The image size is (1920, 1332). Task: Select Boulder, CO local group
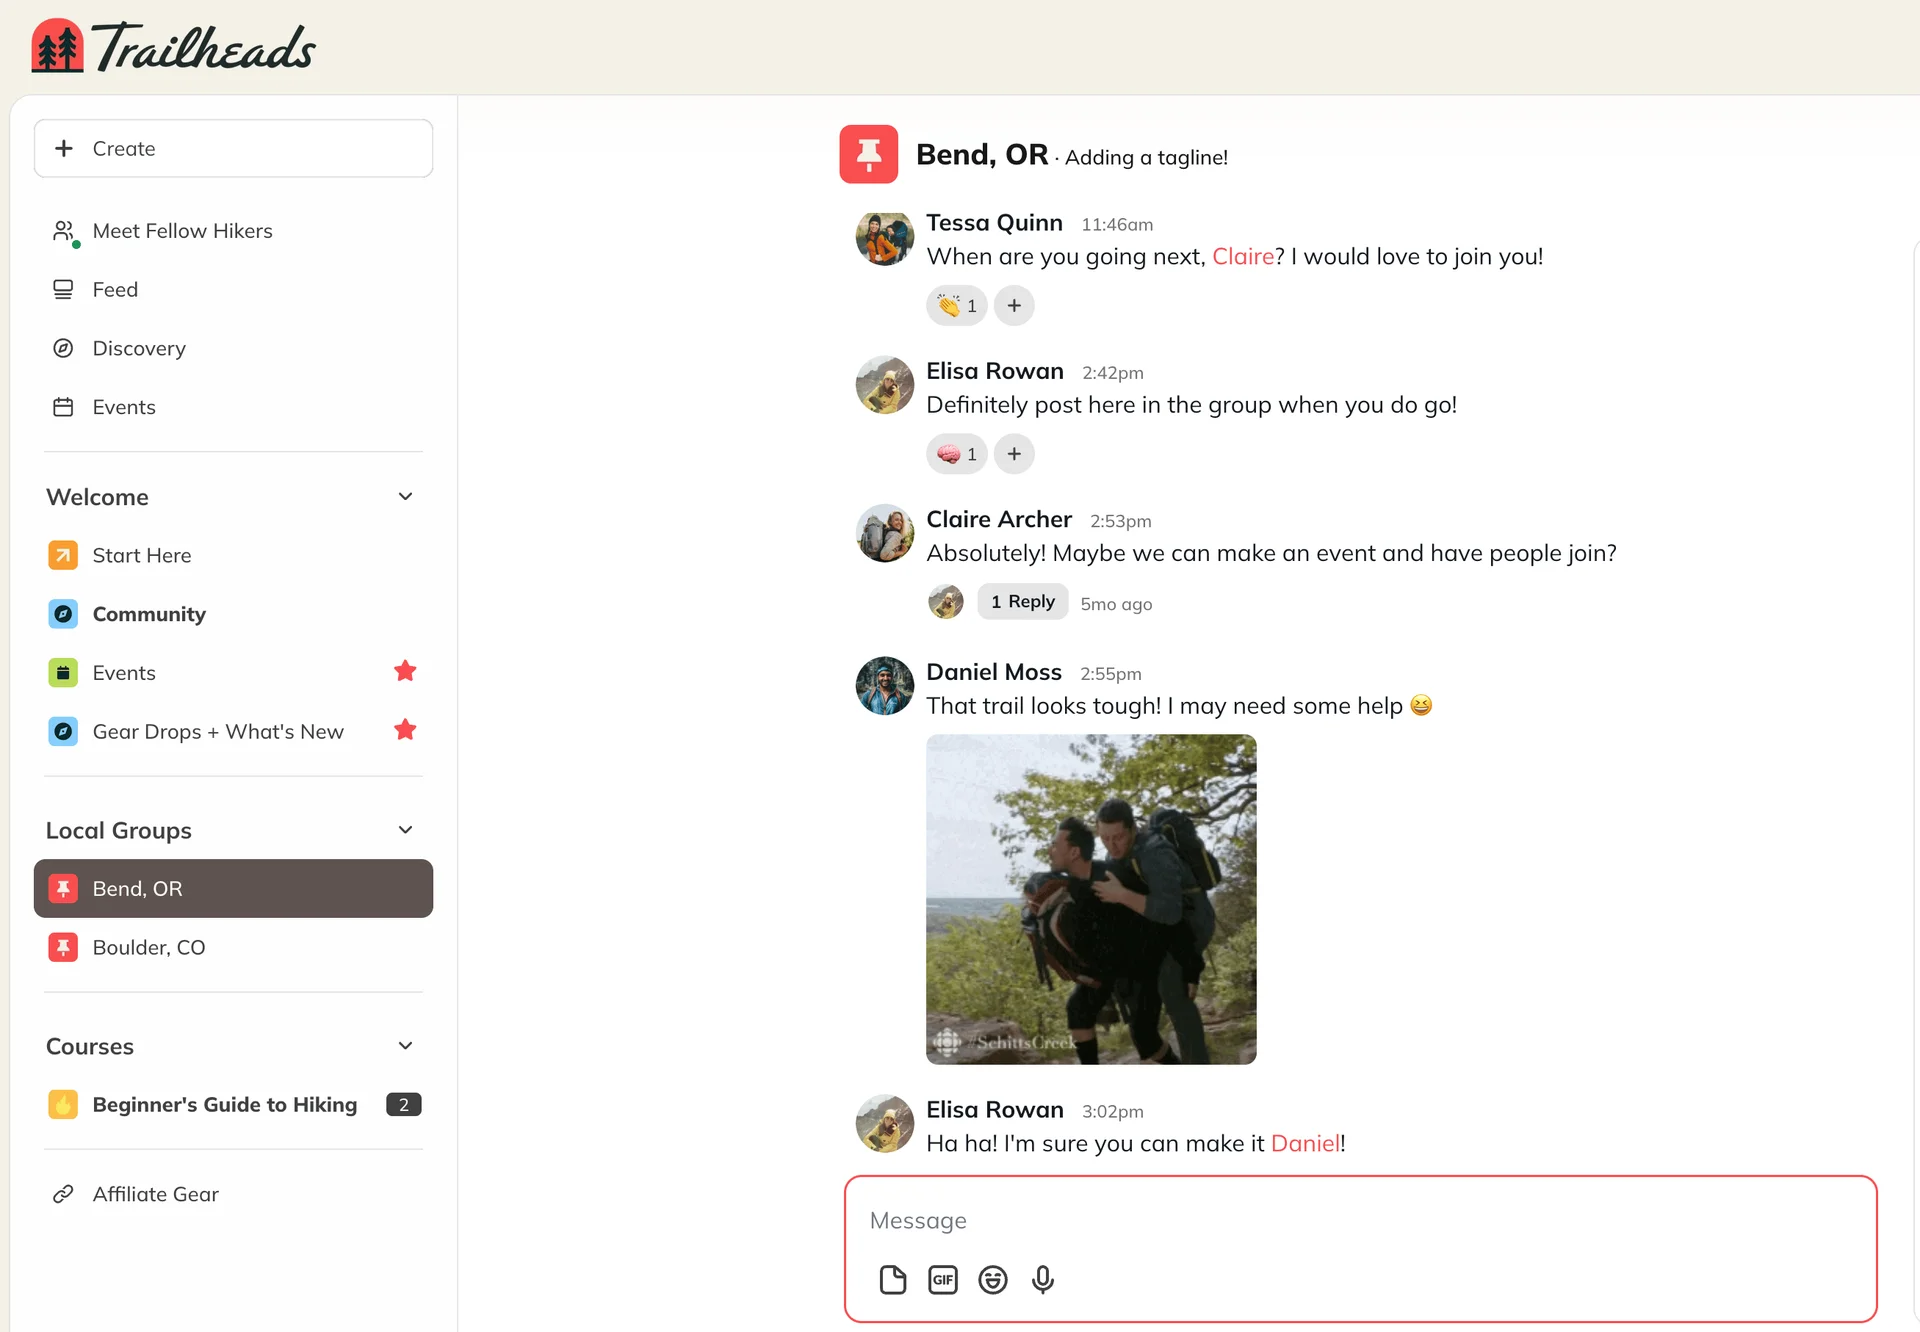233,948
